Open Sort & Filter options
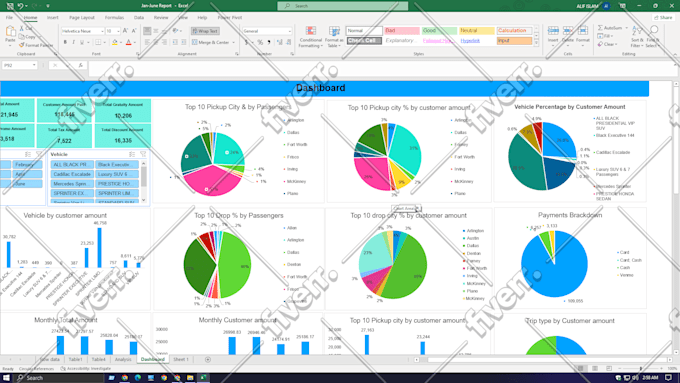The width and height of the screenshot is (680, 383). pyautogui.click(x=636, y=36)
